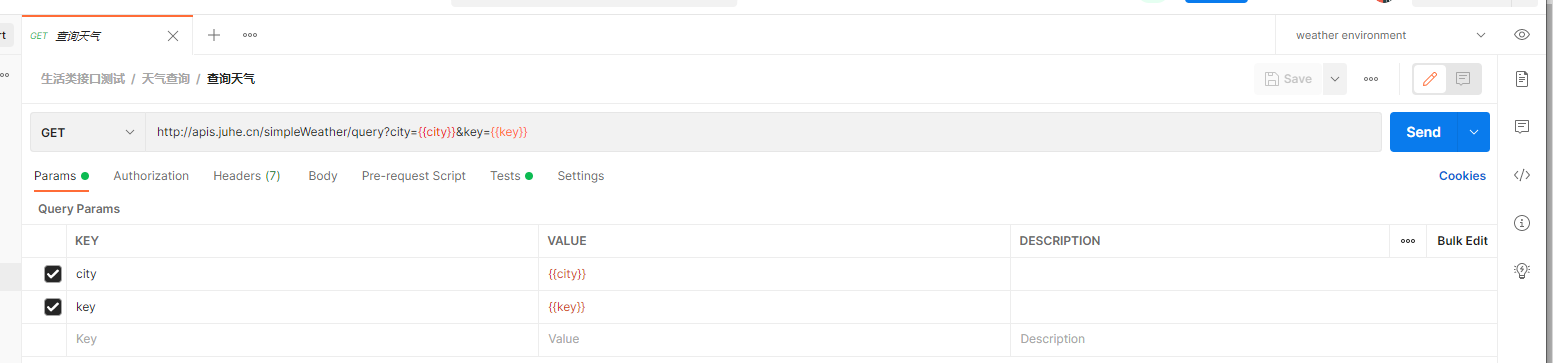Image resolution: width=1553 pixels, height=363 pixels.
Task: Uncheck the key parameter checkbox
Action: 53,307
